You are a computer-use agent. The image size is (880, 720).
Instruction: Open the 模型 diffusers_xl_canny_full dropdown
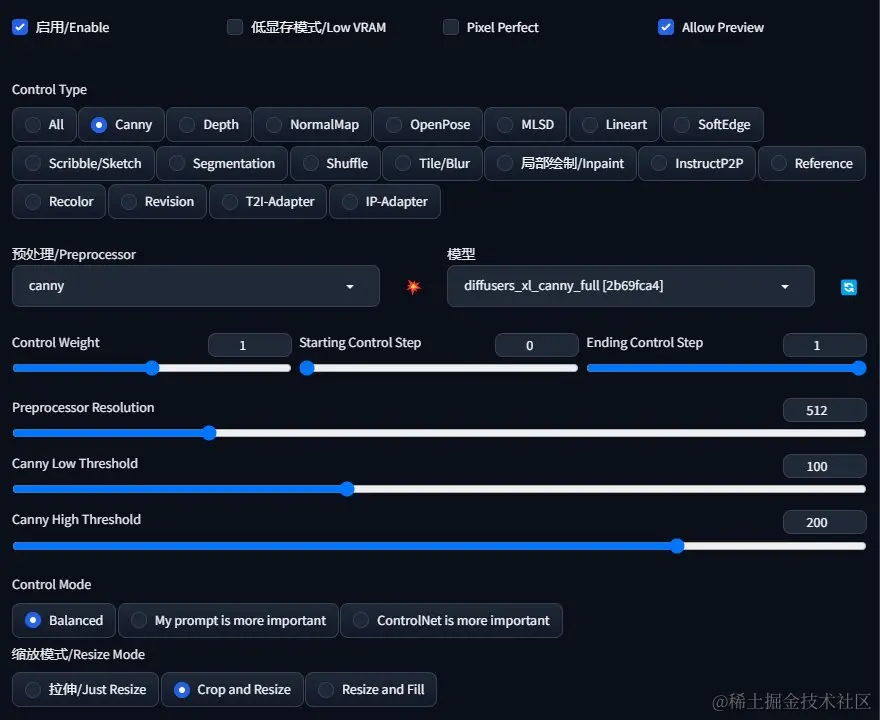click(630, 286)
